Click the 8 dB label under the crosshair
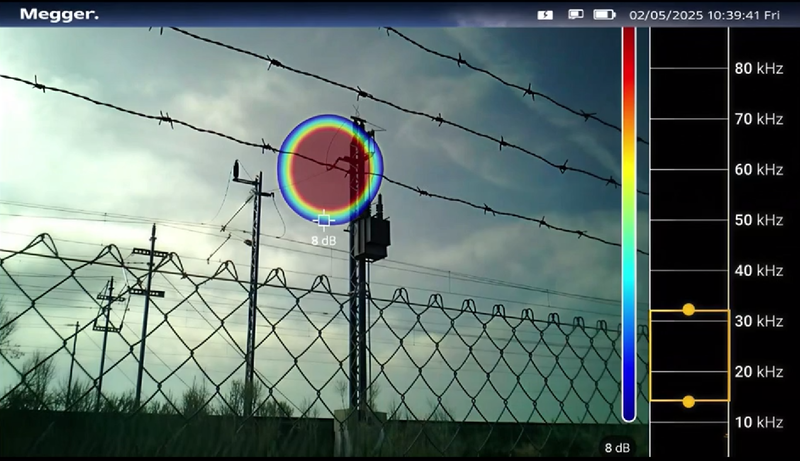Screen dimensions: 800x461 324,240
